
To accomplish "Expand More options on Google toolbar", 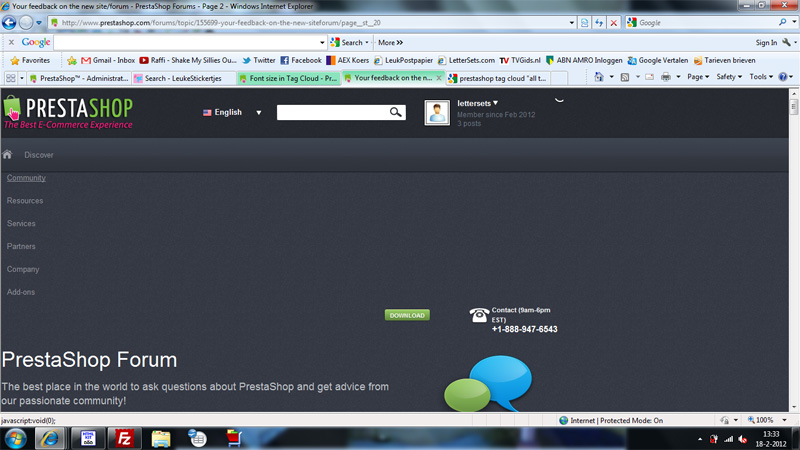I will pyautogui.click(x=390, y=42).
